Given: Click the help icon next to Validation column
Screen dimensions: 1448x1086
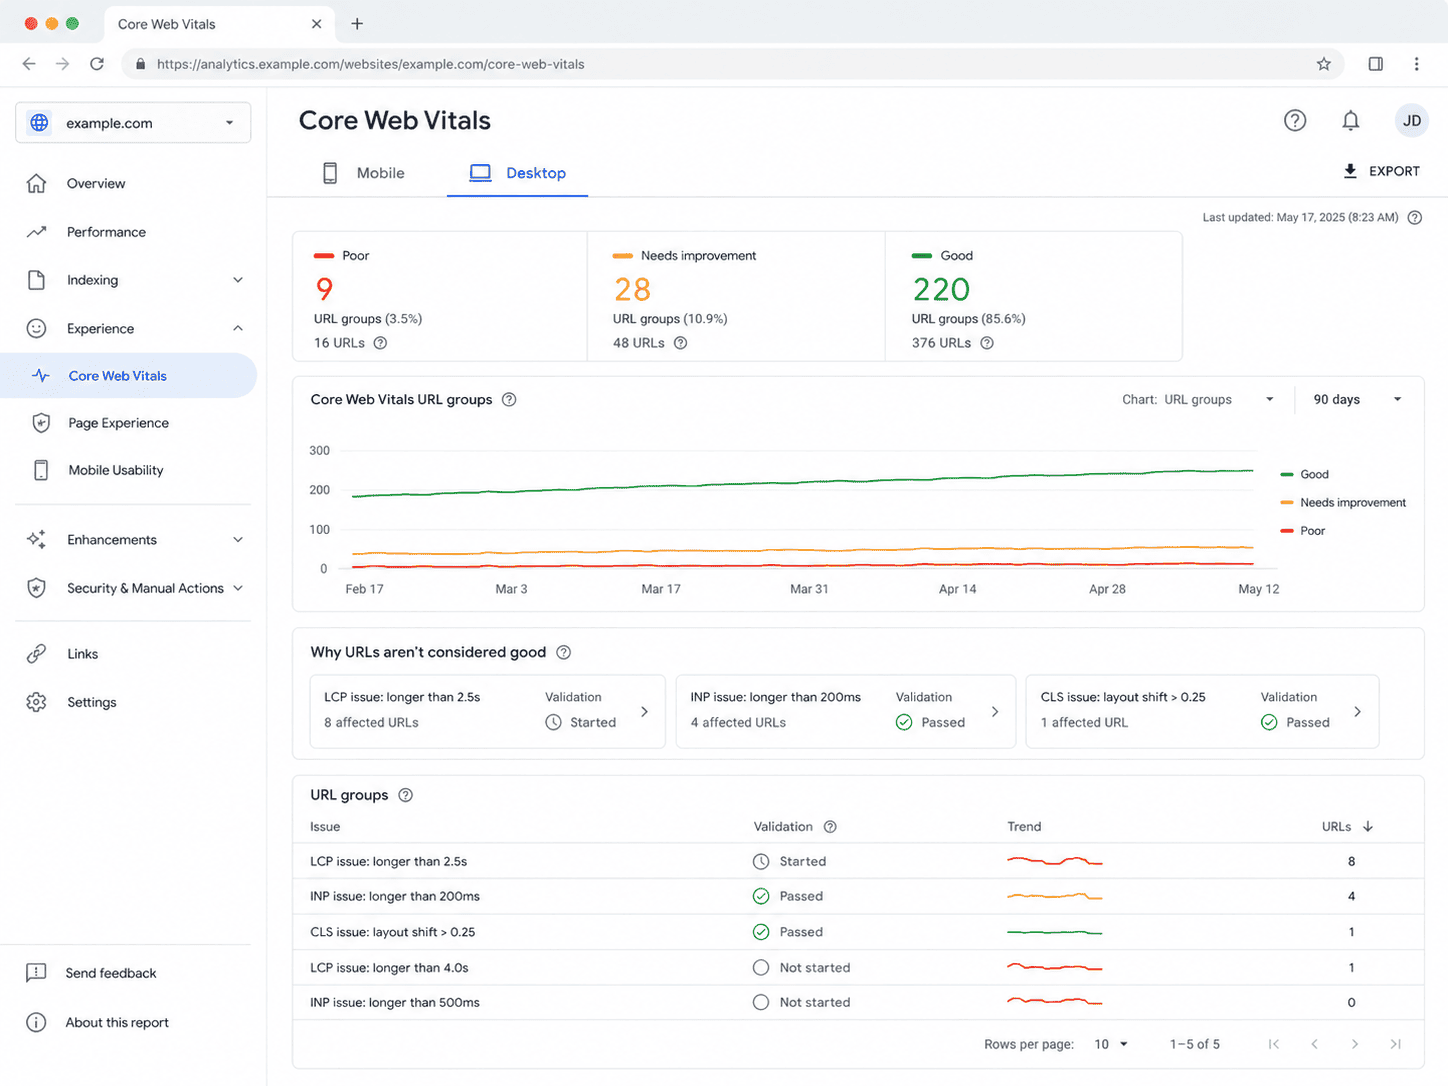Looking at the screenshot, I should click(830, 827).
